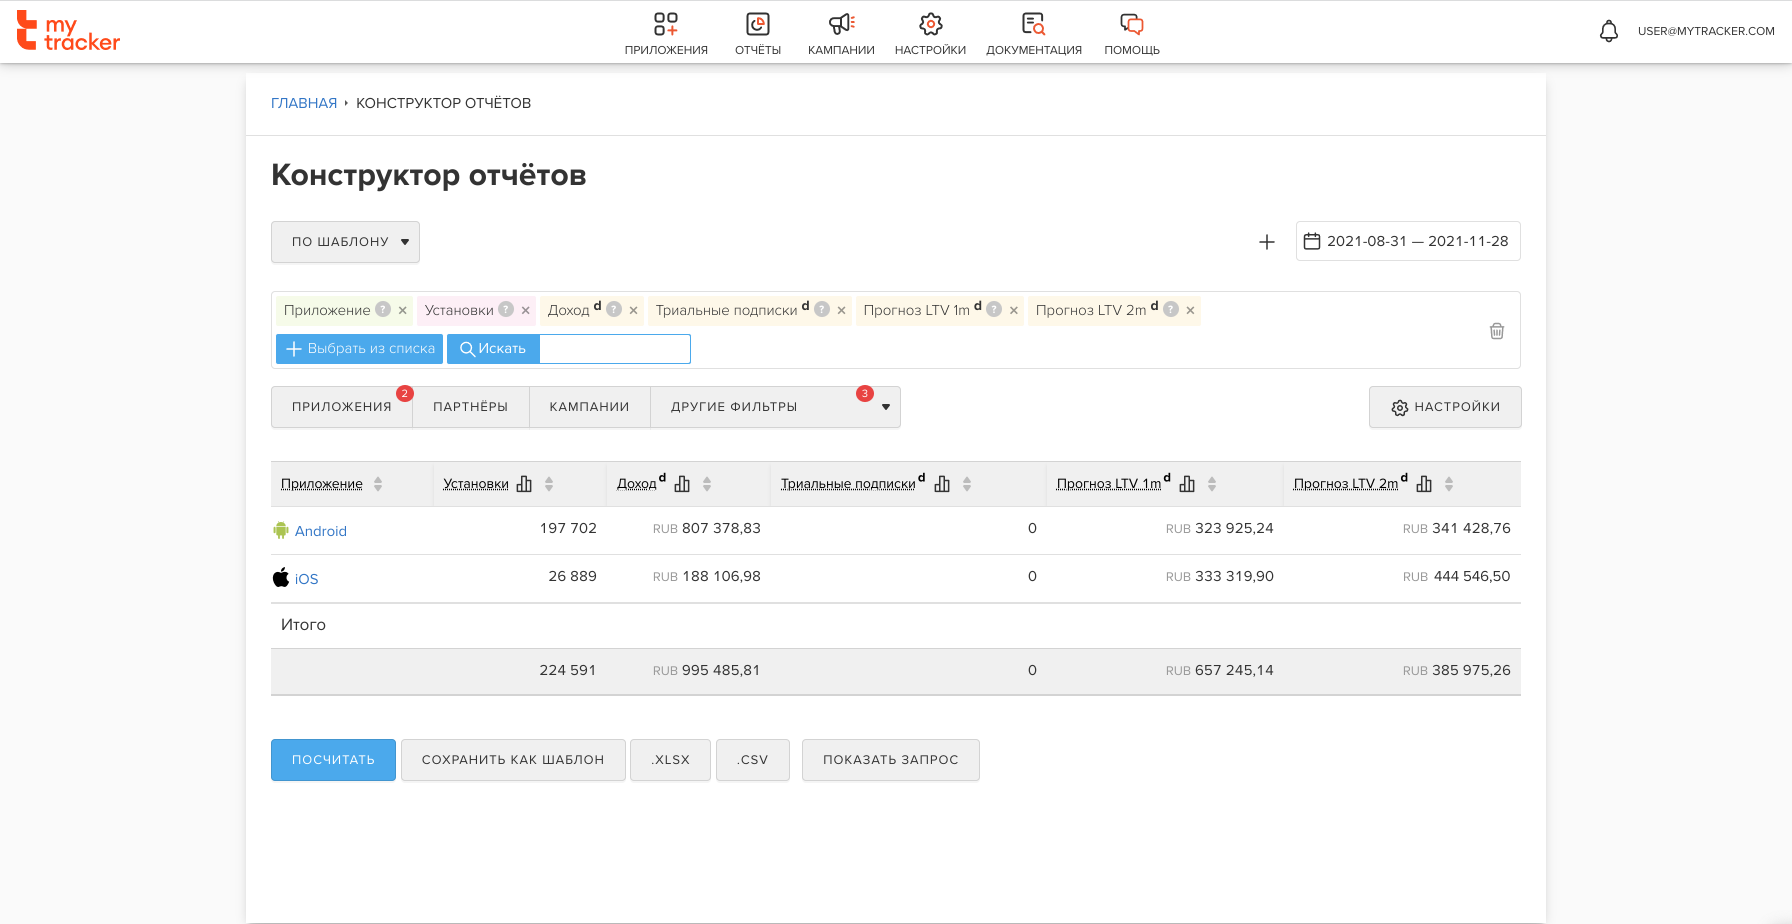Open the Отчёты menu
Screen dimensions: 1792x924
pos(757,33)
